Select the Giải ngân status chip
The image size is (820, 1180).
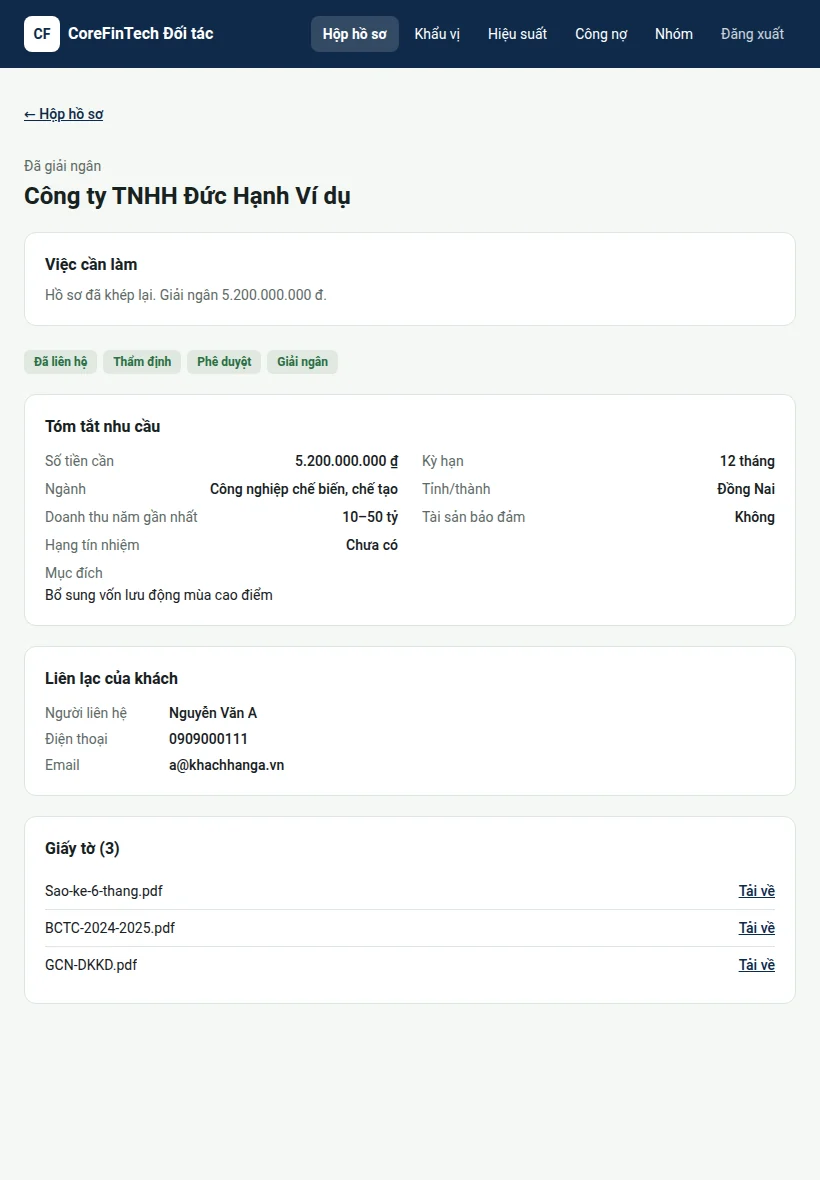tap(302, 362)
